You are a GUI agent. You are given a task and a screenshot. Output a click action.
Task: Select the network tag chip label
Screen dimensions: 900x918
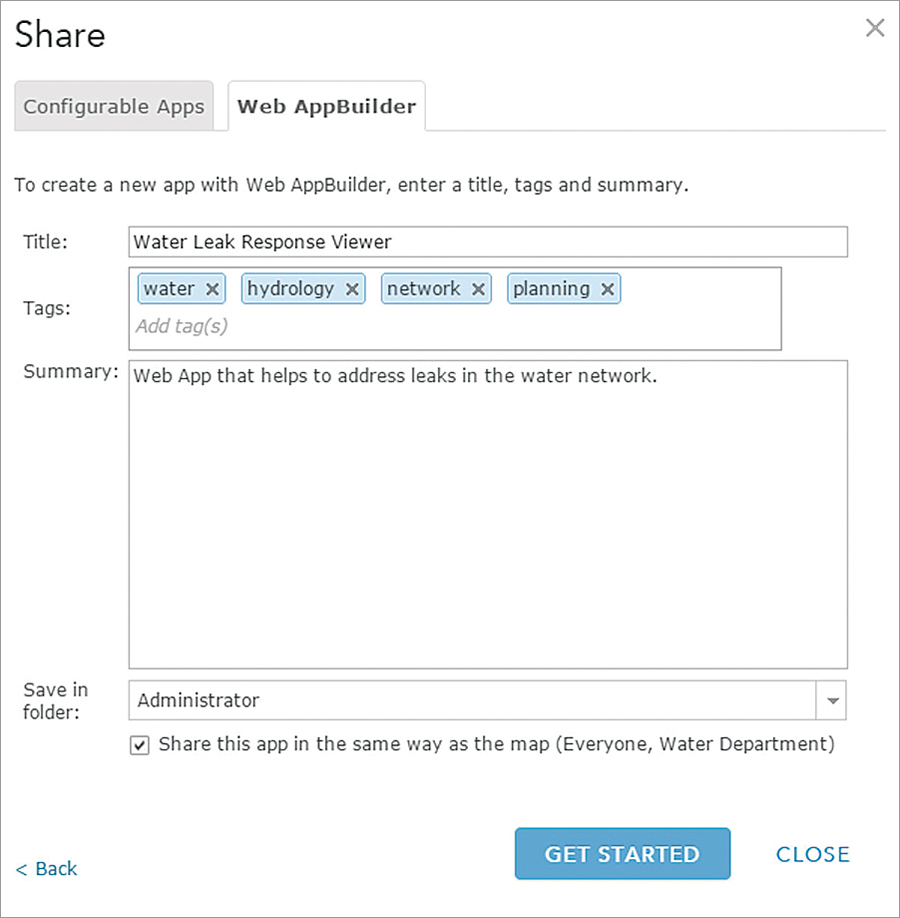(x=424, y=289)
